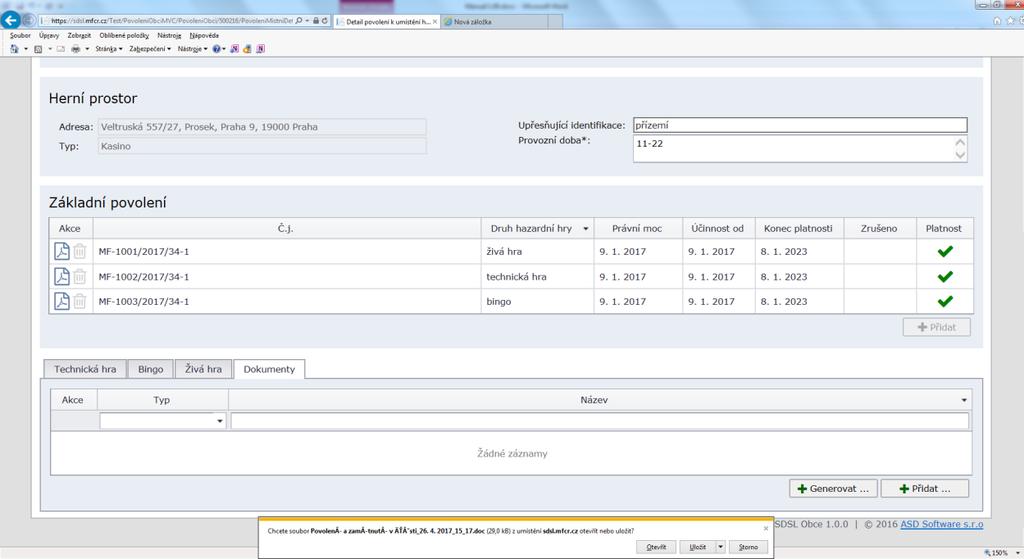Refresh the page from the address bar
This screenshot has height=559, width=1024.
pos(325,21)
